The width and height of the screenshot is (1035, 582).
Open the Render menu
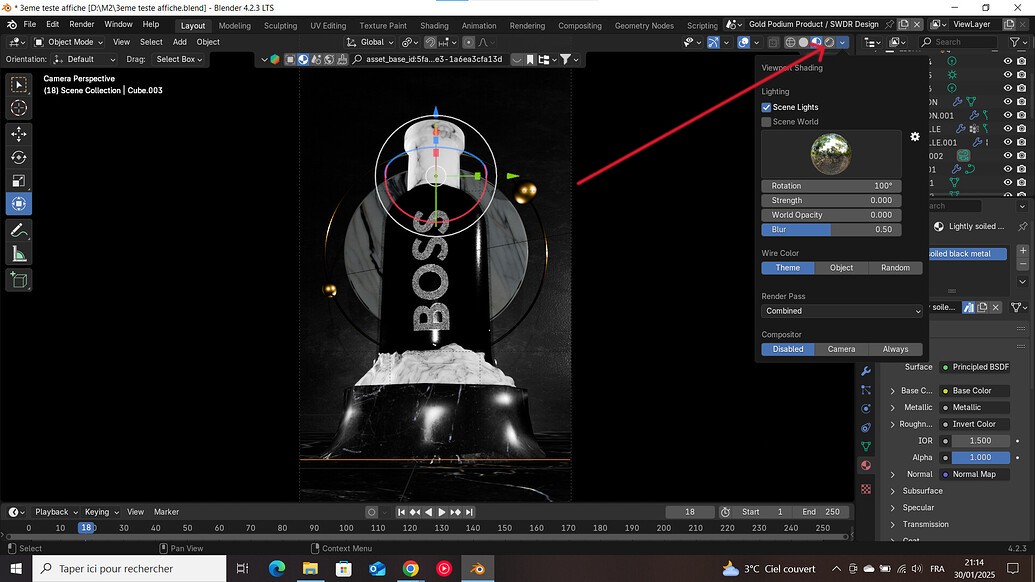(82, 24)
